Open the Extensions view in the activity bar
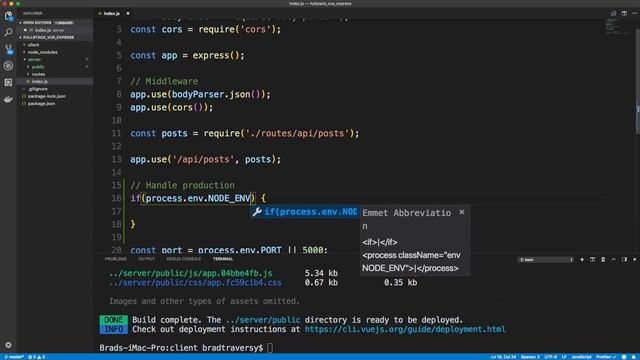This screenshot has height=360, width=640. (8, 82)
